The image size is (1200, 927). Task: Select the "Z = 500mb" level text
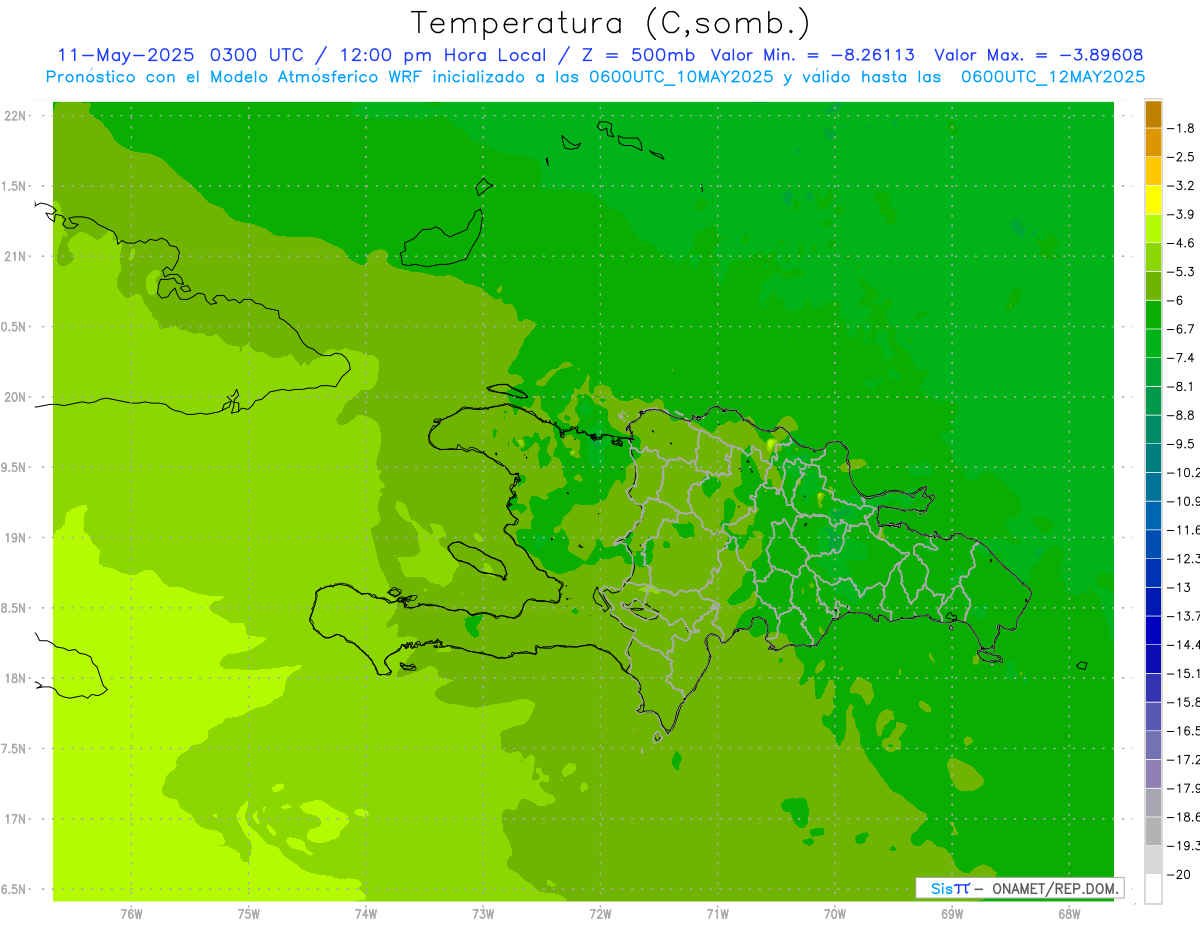click(633, 55)
